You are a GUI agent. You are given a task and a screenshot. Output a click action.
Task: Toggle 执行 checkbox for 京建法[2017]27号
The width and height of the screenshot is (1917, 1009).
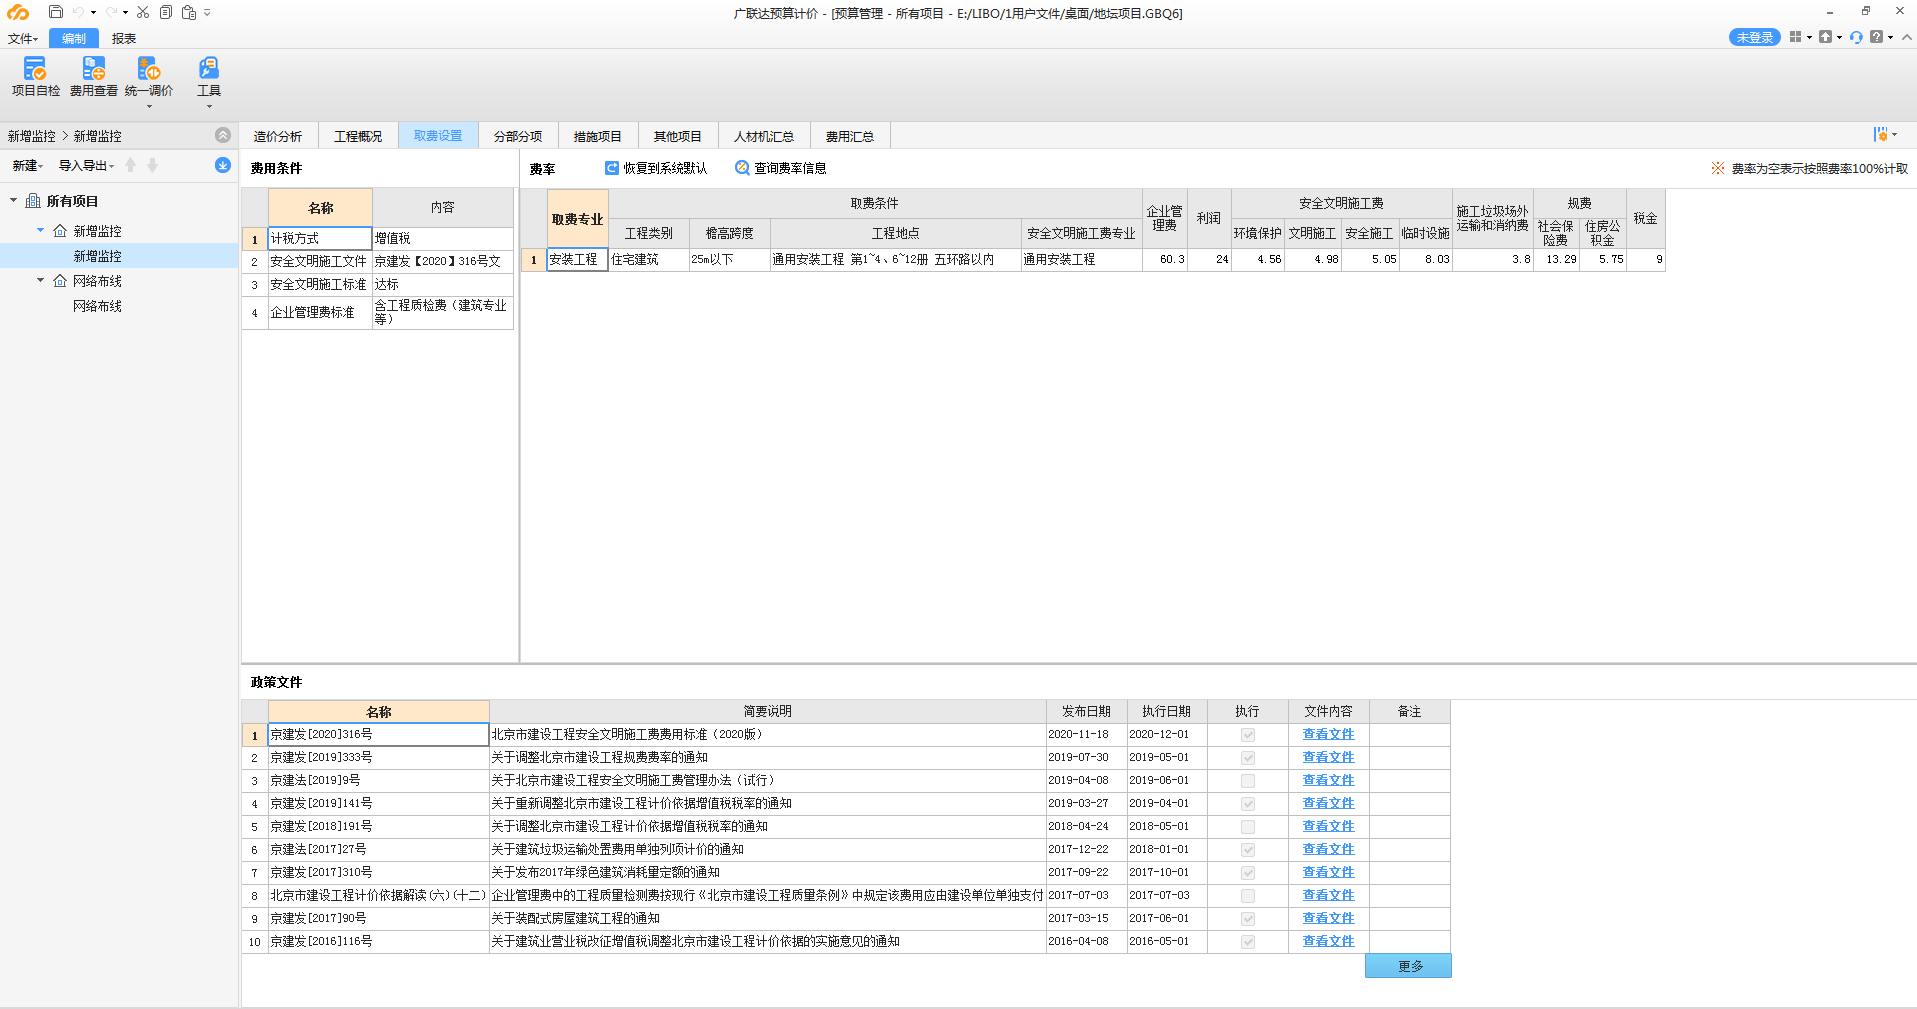pyautogui.click(x=1248, y=850)
